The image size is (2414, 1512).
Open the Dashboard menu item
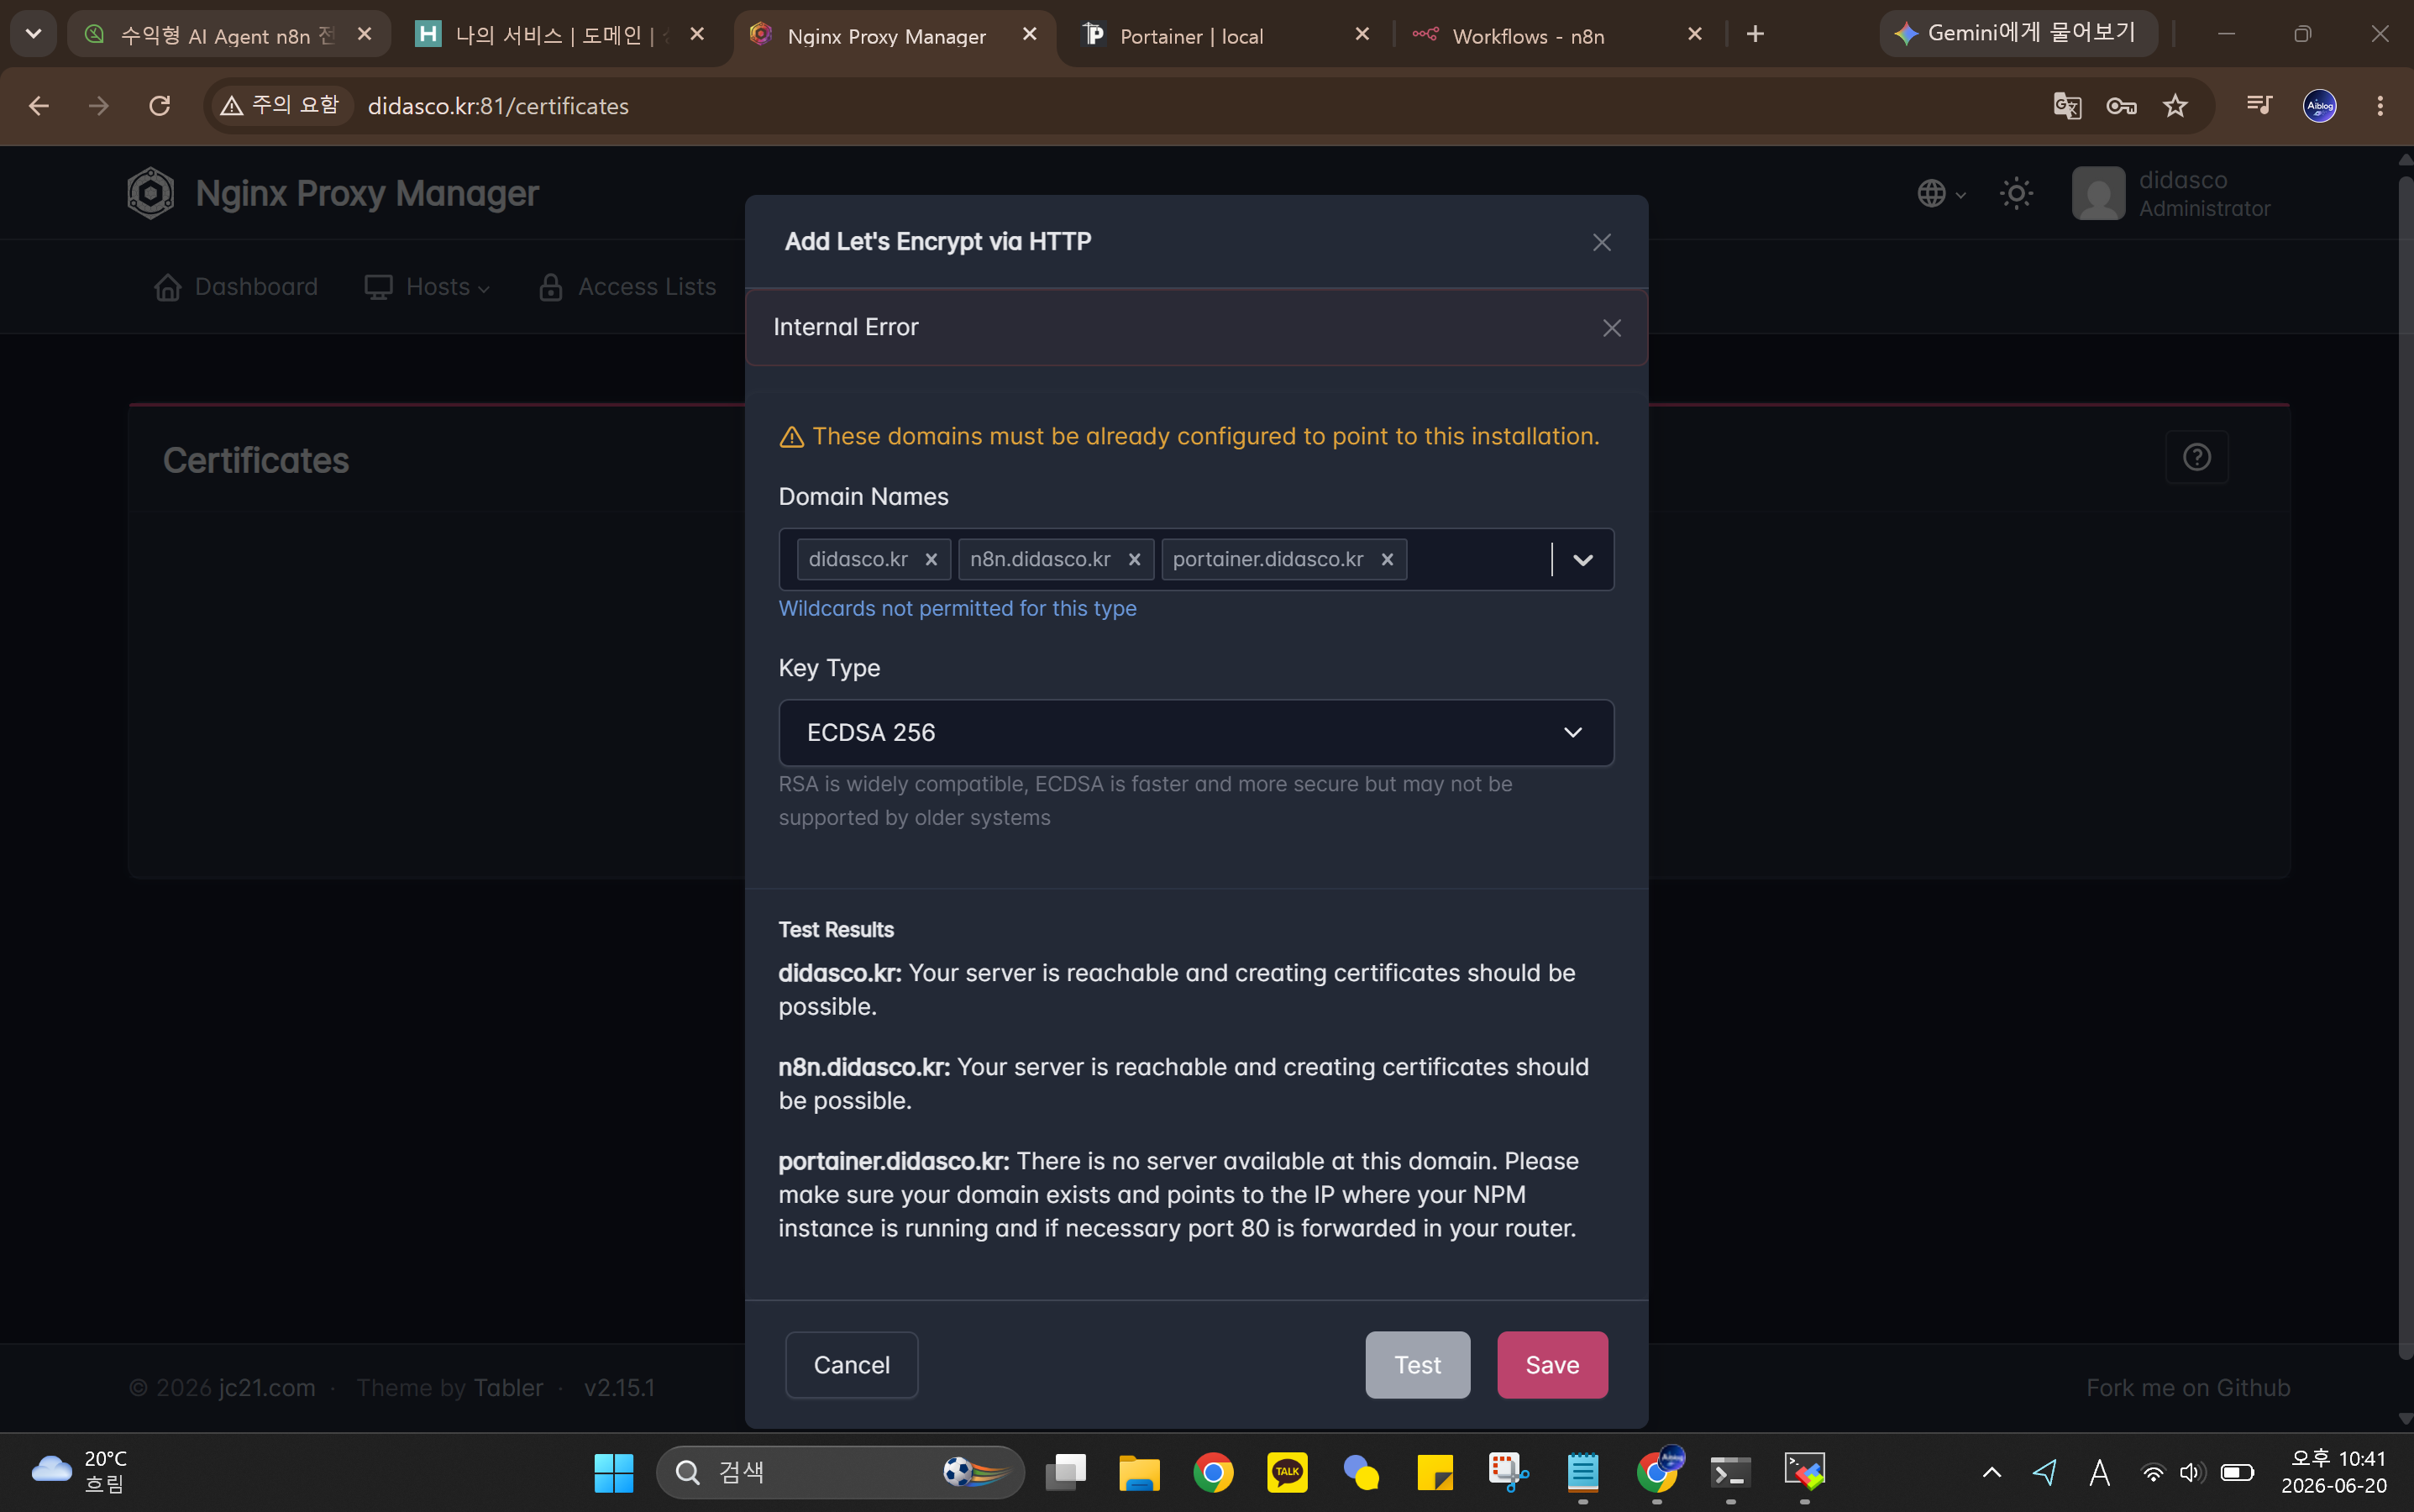[236, 287]
